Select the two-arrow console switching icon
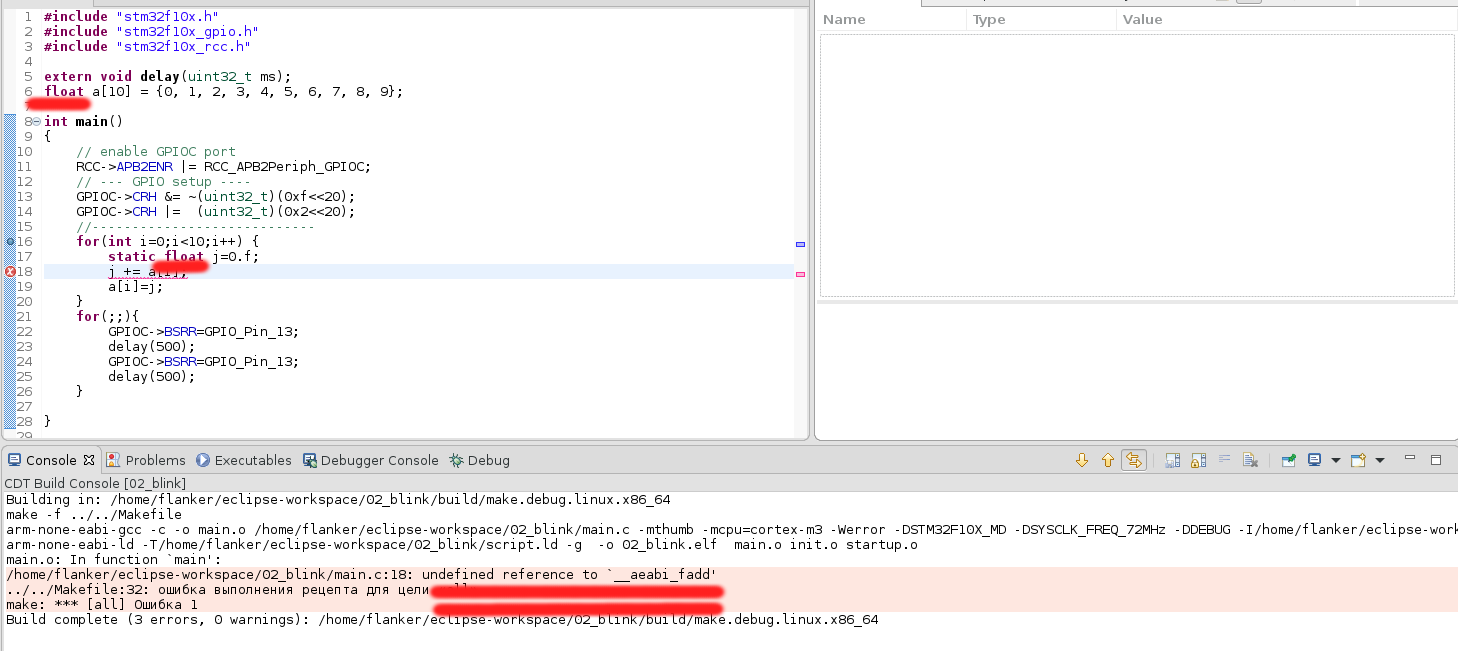 coord(1134,460)
